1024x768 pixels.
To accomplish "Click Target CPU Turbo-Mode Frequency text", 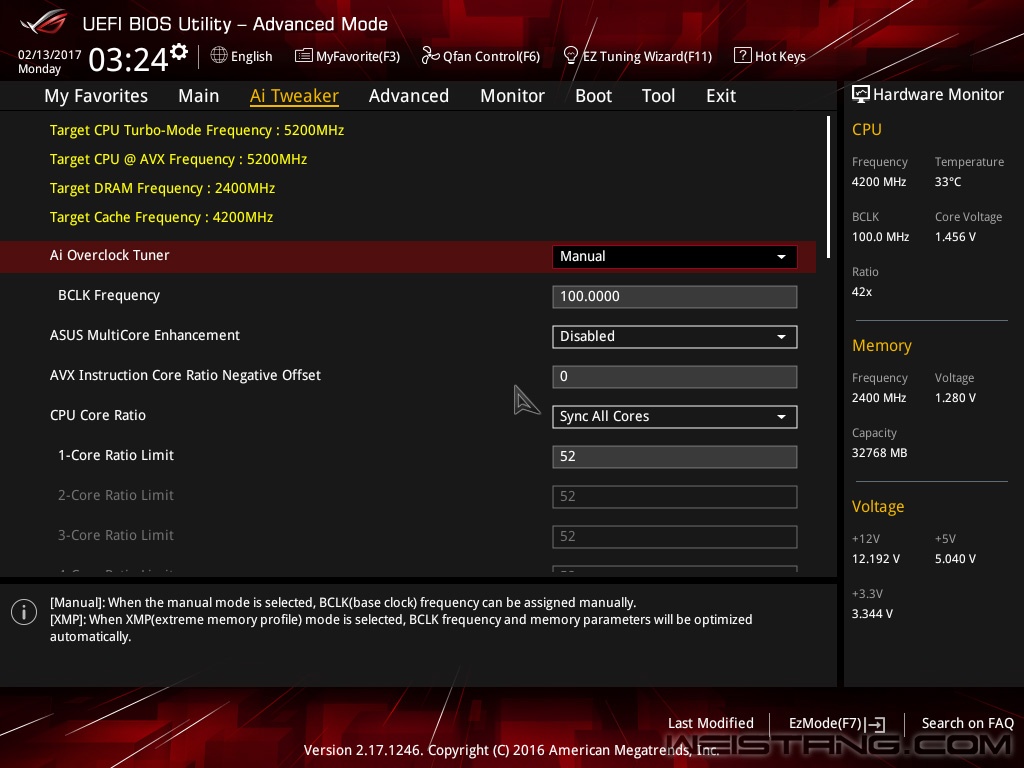I will click(x=197, y=131).
